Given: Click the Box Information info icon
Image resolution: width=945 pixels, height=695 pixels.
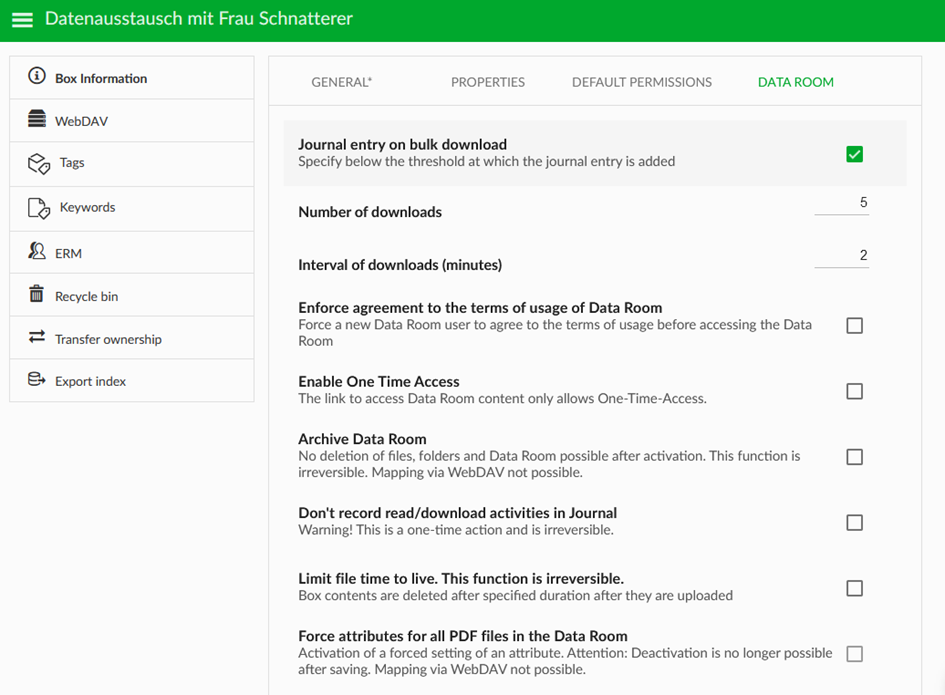Looking at the screenshot, I should pyautogui.click(x=37, y=76).
